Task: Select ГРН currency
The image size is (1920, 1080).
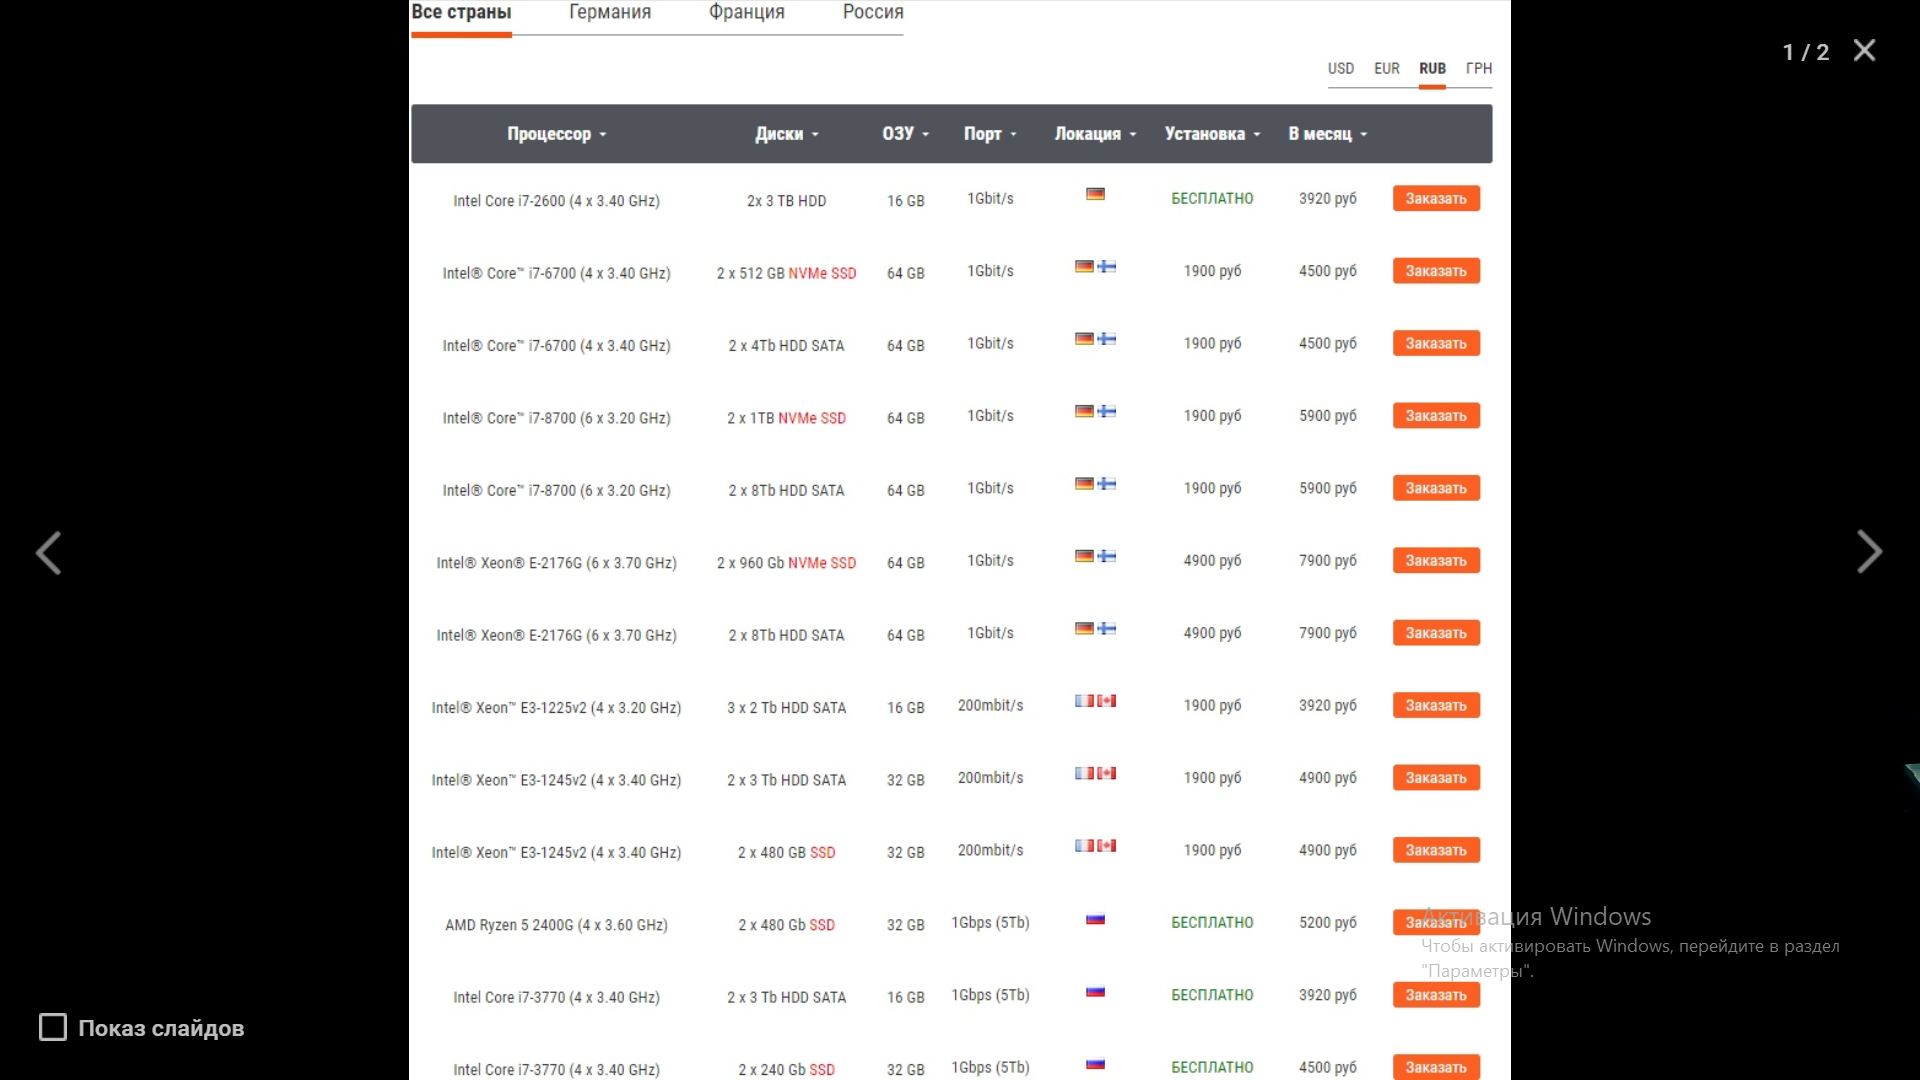Action: point(1479,68)
